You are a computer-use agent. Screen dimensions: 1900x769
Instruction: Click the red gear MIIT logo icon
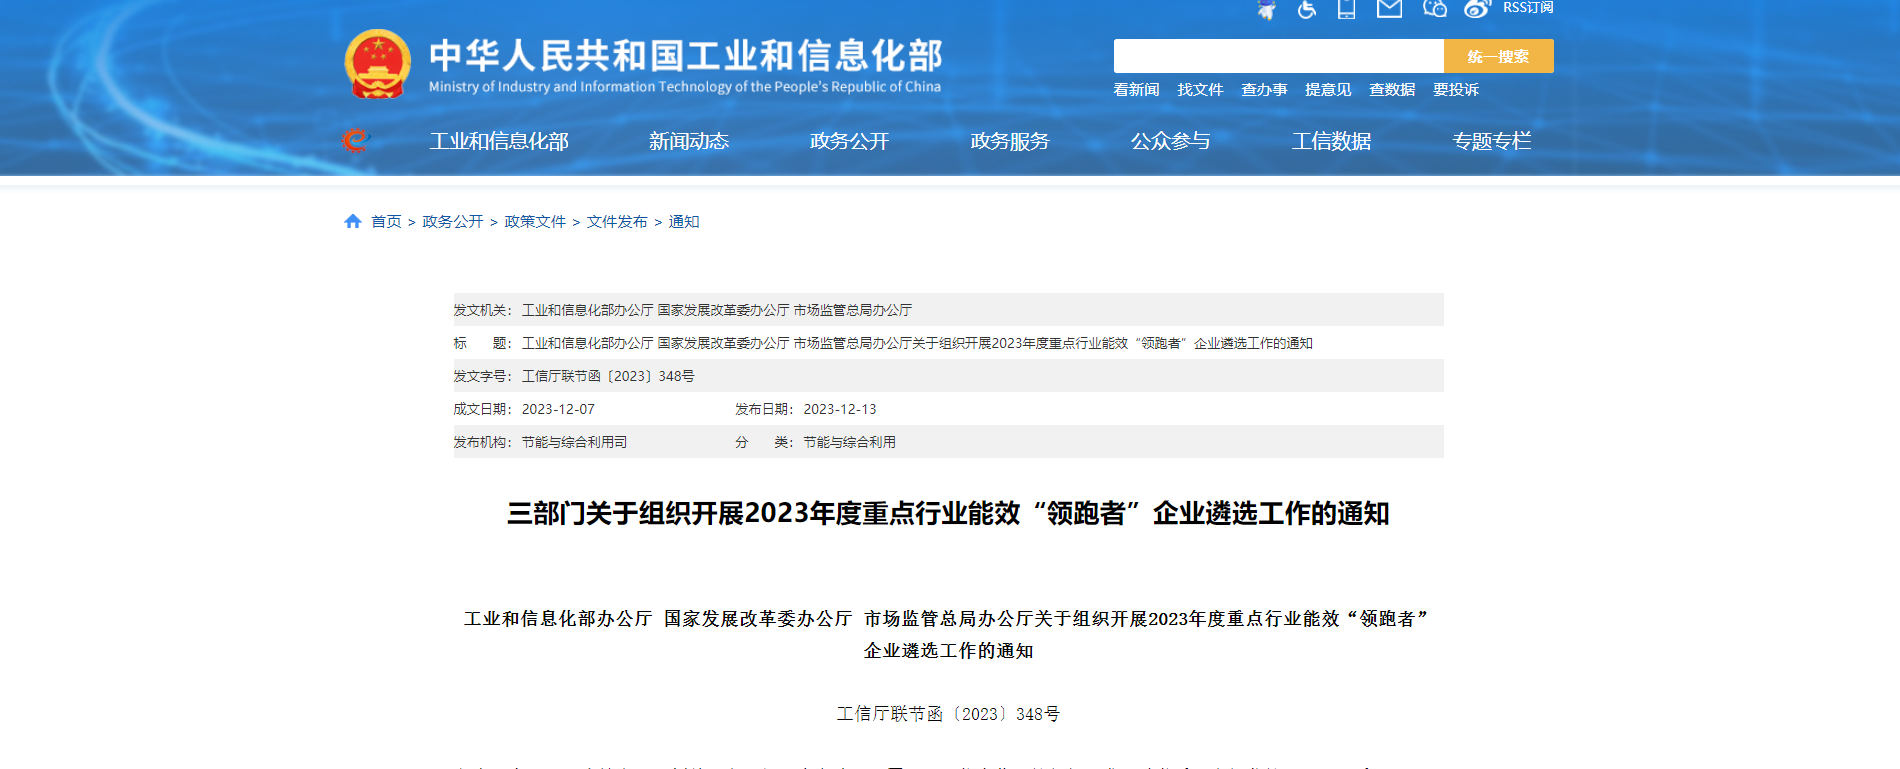pos(355,141)
